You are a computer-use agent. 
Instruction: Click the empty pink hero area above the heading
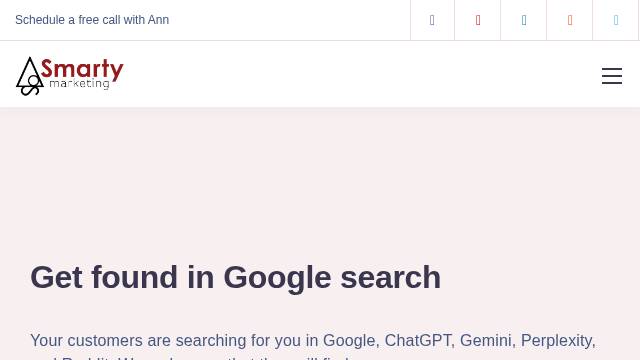(320, 180)
